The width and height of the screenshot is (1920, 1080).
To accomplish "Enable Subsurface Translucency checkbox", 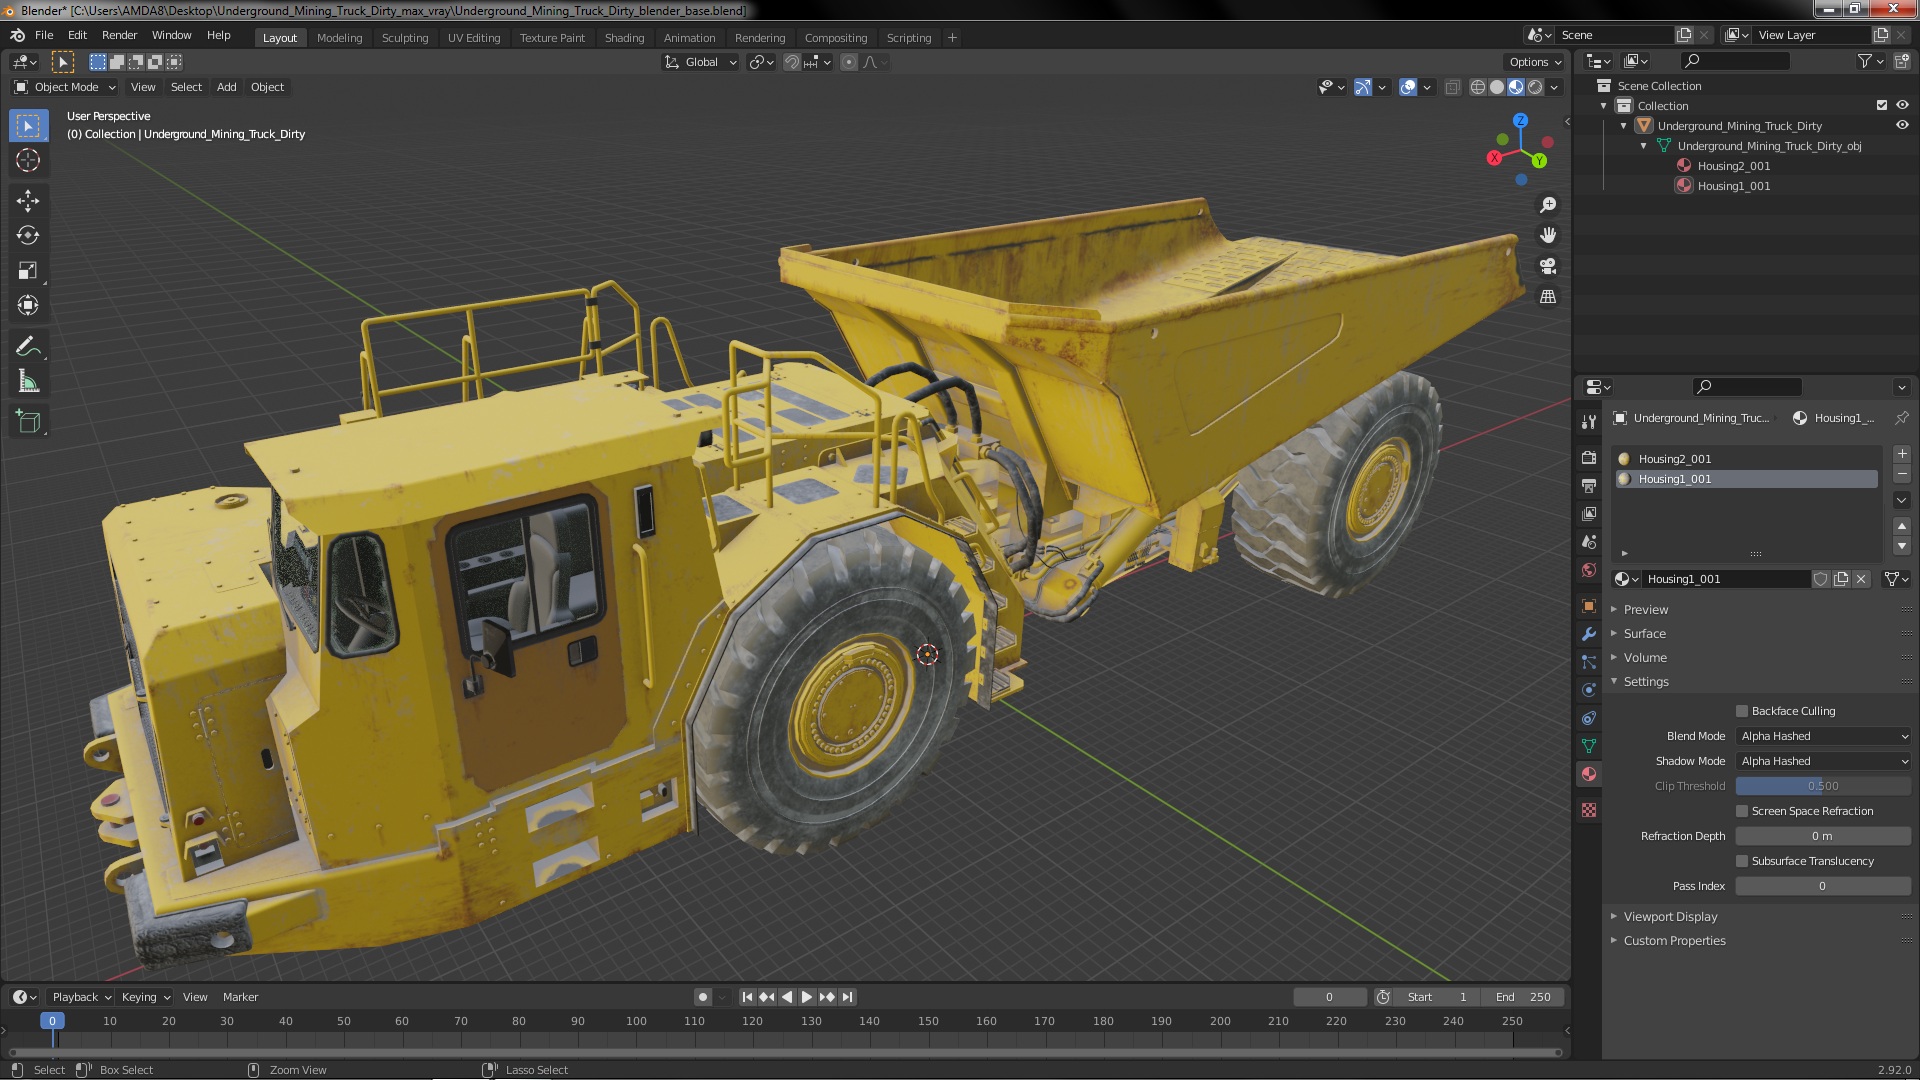I will [x=1742, y=861].
